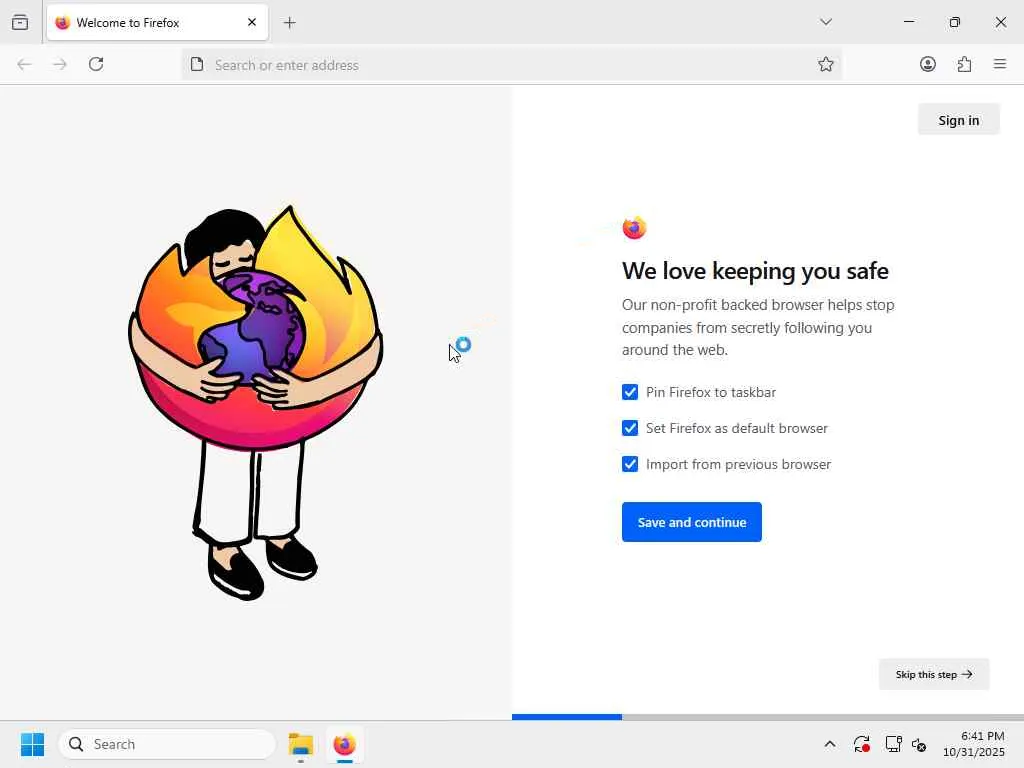Screen dimensions: 1024x768
Task: Open the application hamburger menu
Action: coord(1000,64)
